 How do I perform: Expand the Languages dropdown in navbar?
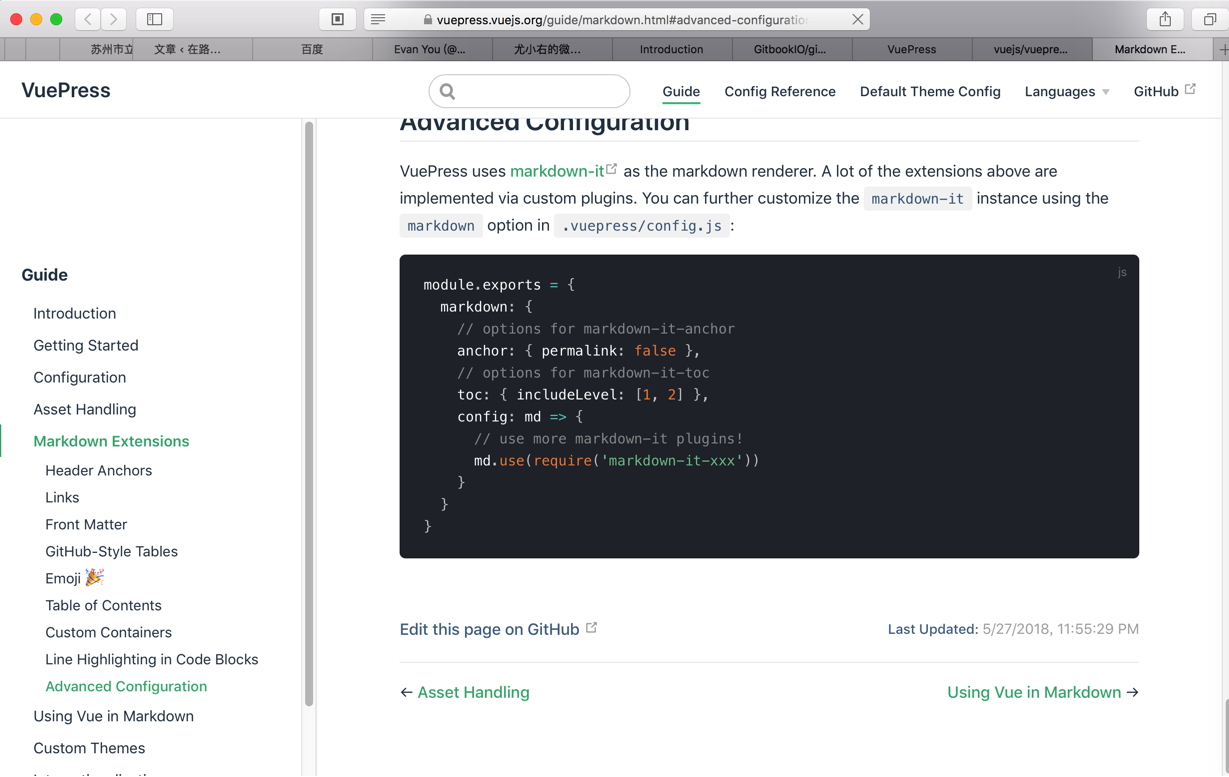[1066, 91]
